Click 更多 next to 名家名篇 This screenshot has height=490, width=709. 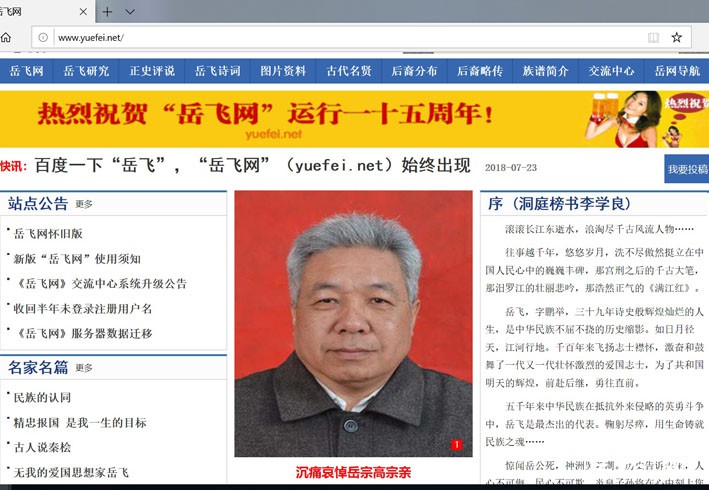point(84,368)
